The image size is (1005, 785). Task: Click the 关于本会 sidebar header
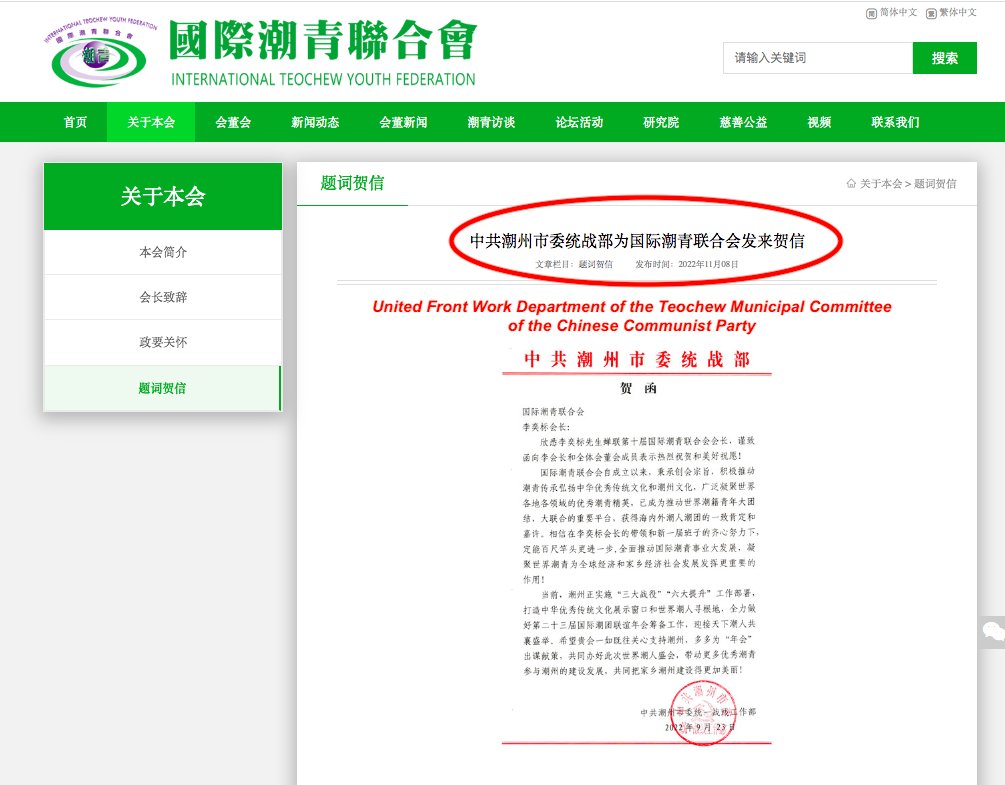click(163, 196)
